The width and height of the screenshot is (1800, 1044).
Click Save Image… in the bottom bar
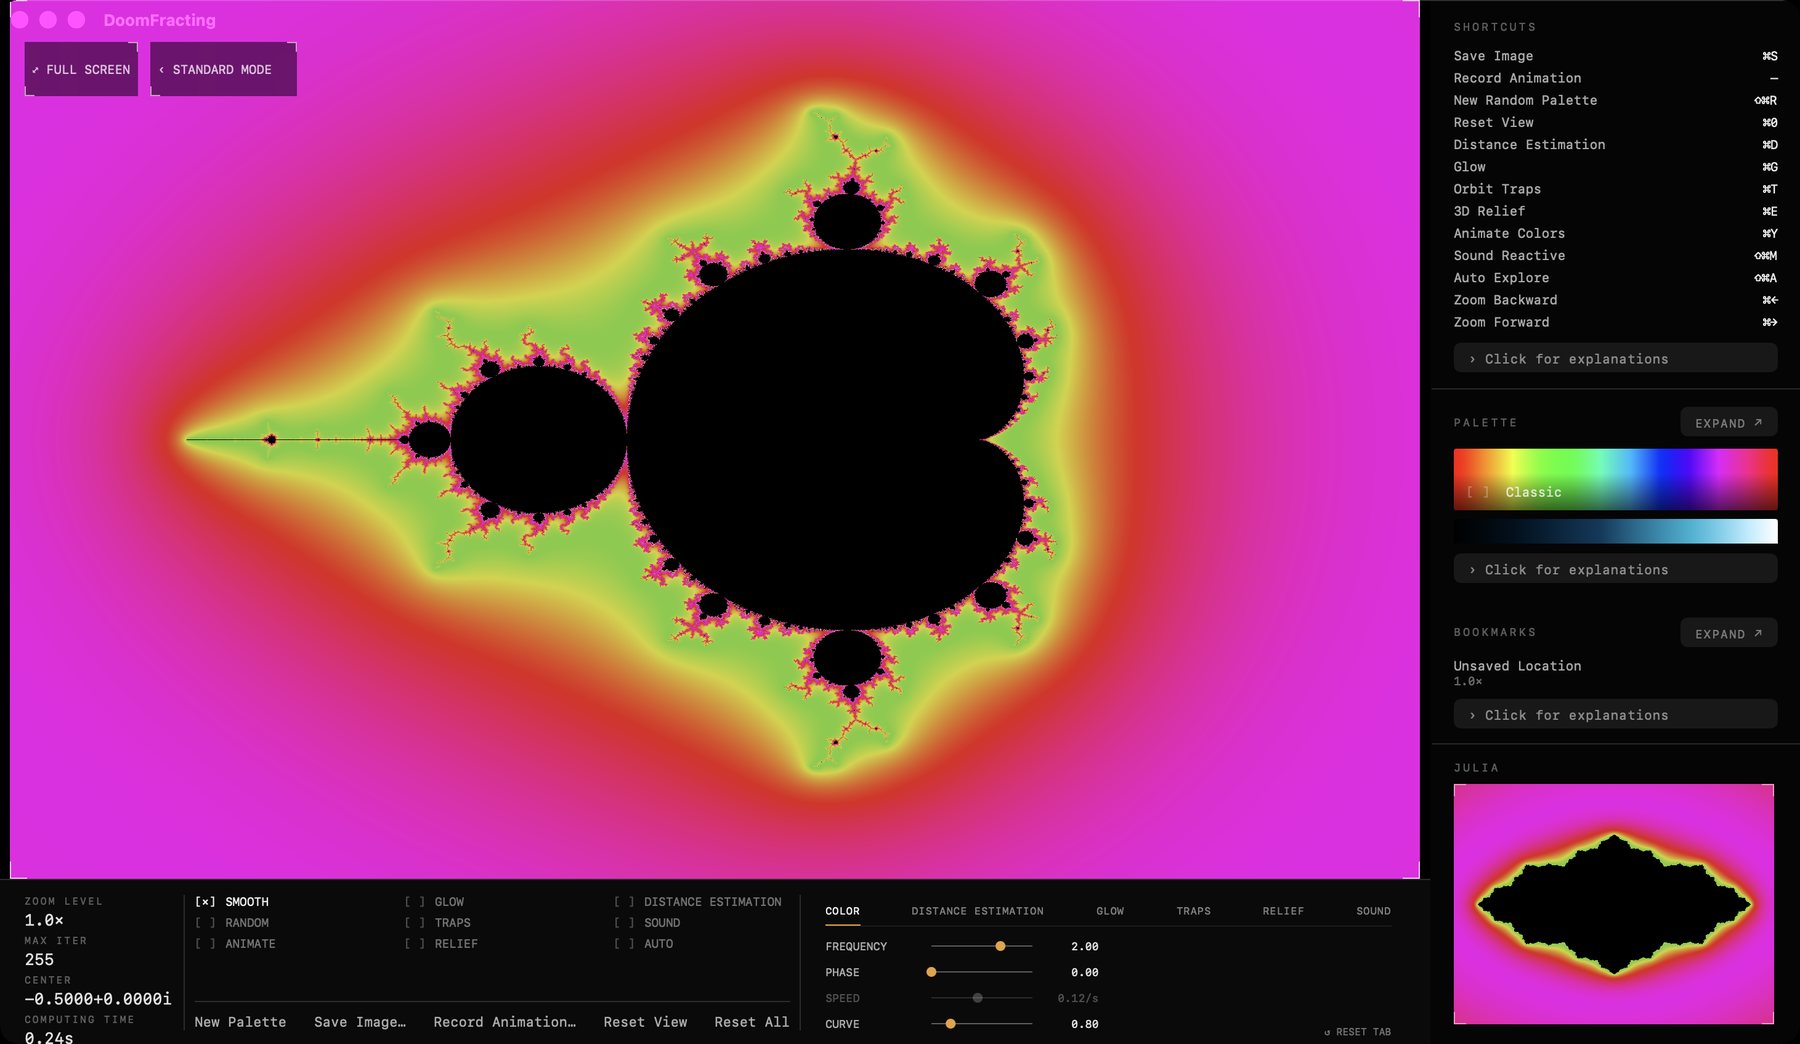pyautogui.click(x=360, y=1022)
